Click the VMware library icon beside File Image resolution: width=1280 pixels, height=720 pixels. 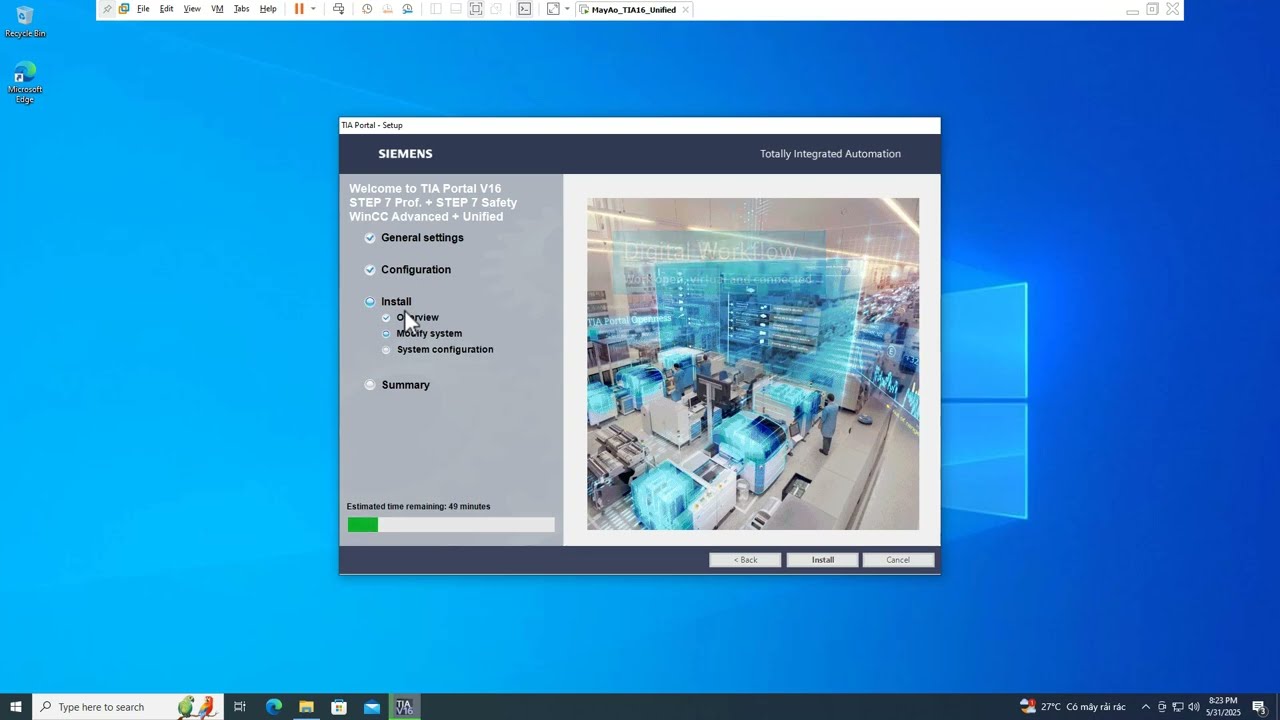124,9
